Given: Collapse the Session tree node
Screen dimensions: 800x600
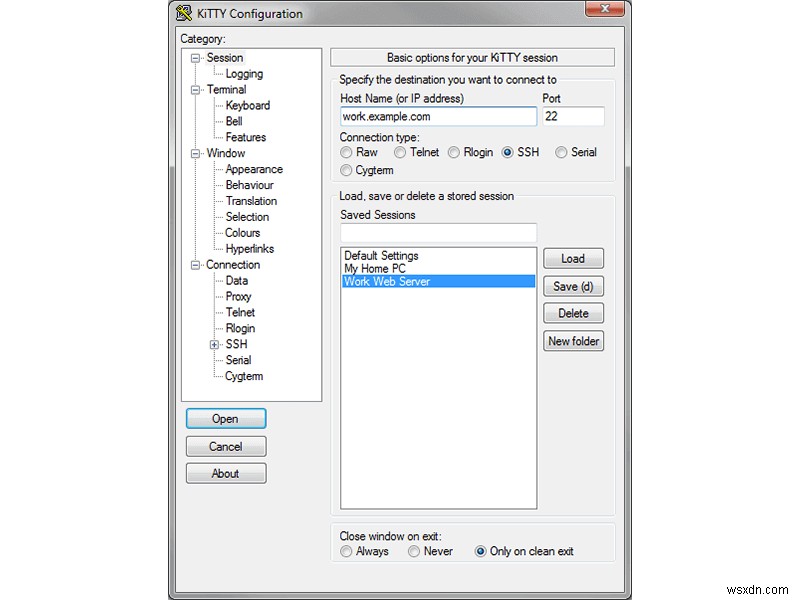Looking at the screenshot, I should click(195, 58).
